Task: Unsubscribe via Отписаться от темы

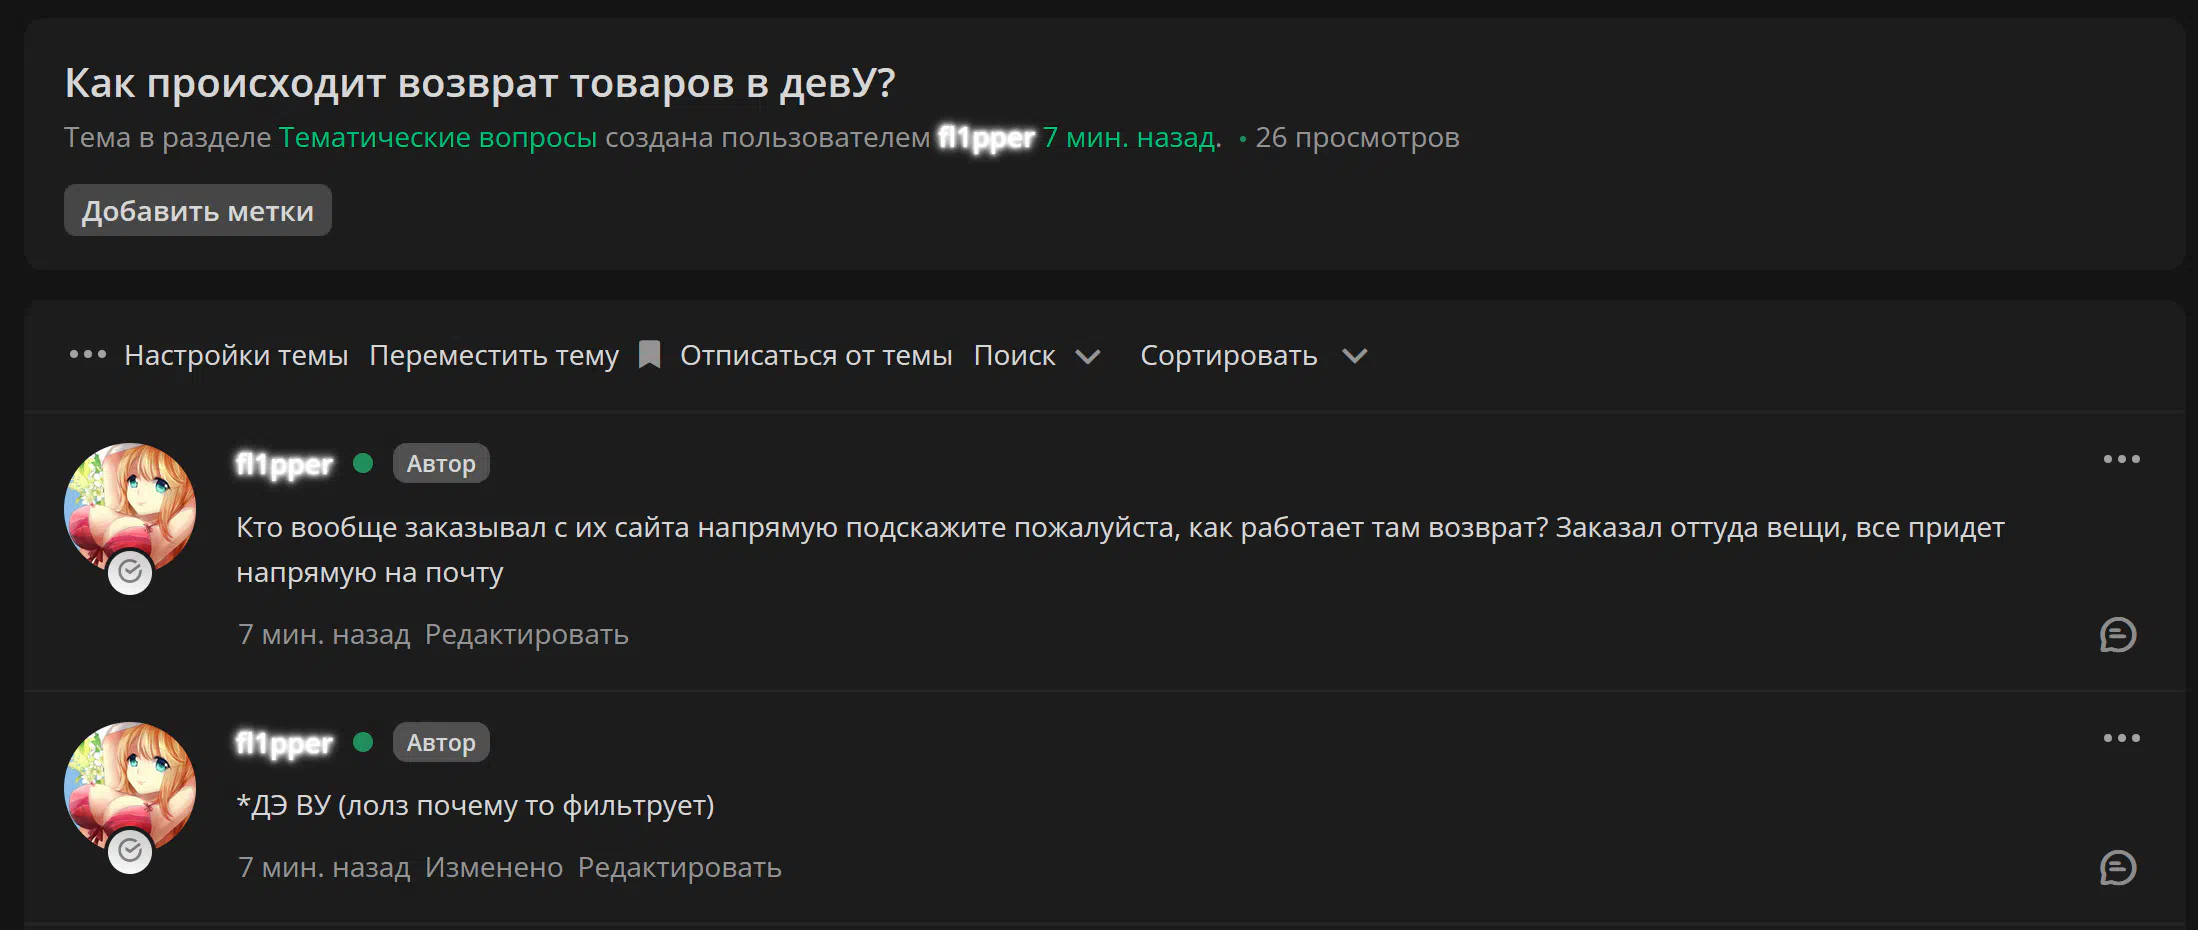Action: pyautogui.click(x=816, y=356)
